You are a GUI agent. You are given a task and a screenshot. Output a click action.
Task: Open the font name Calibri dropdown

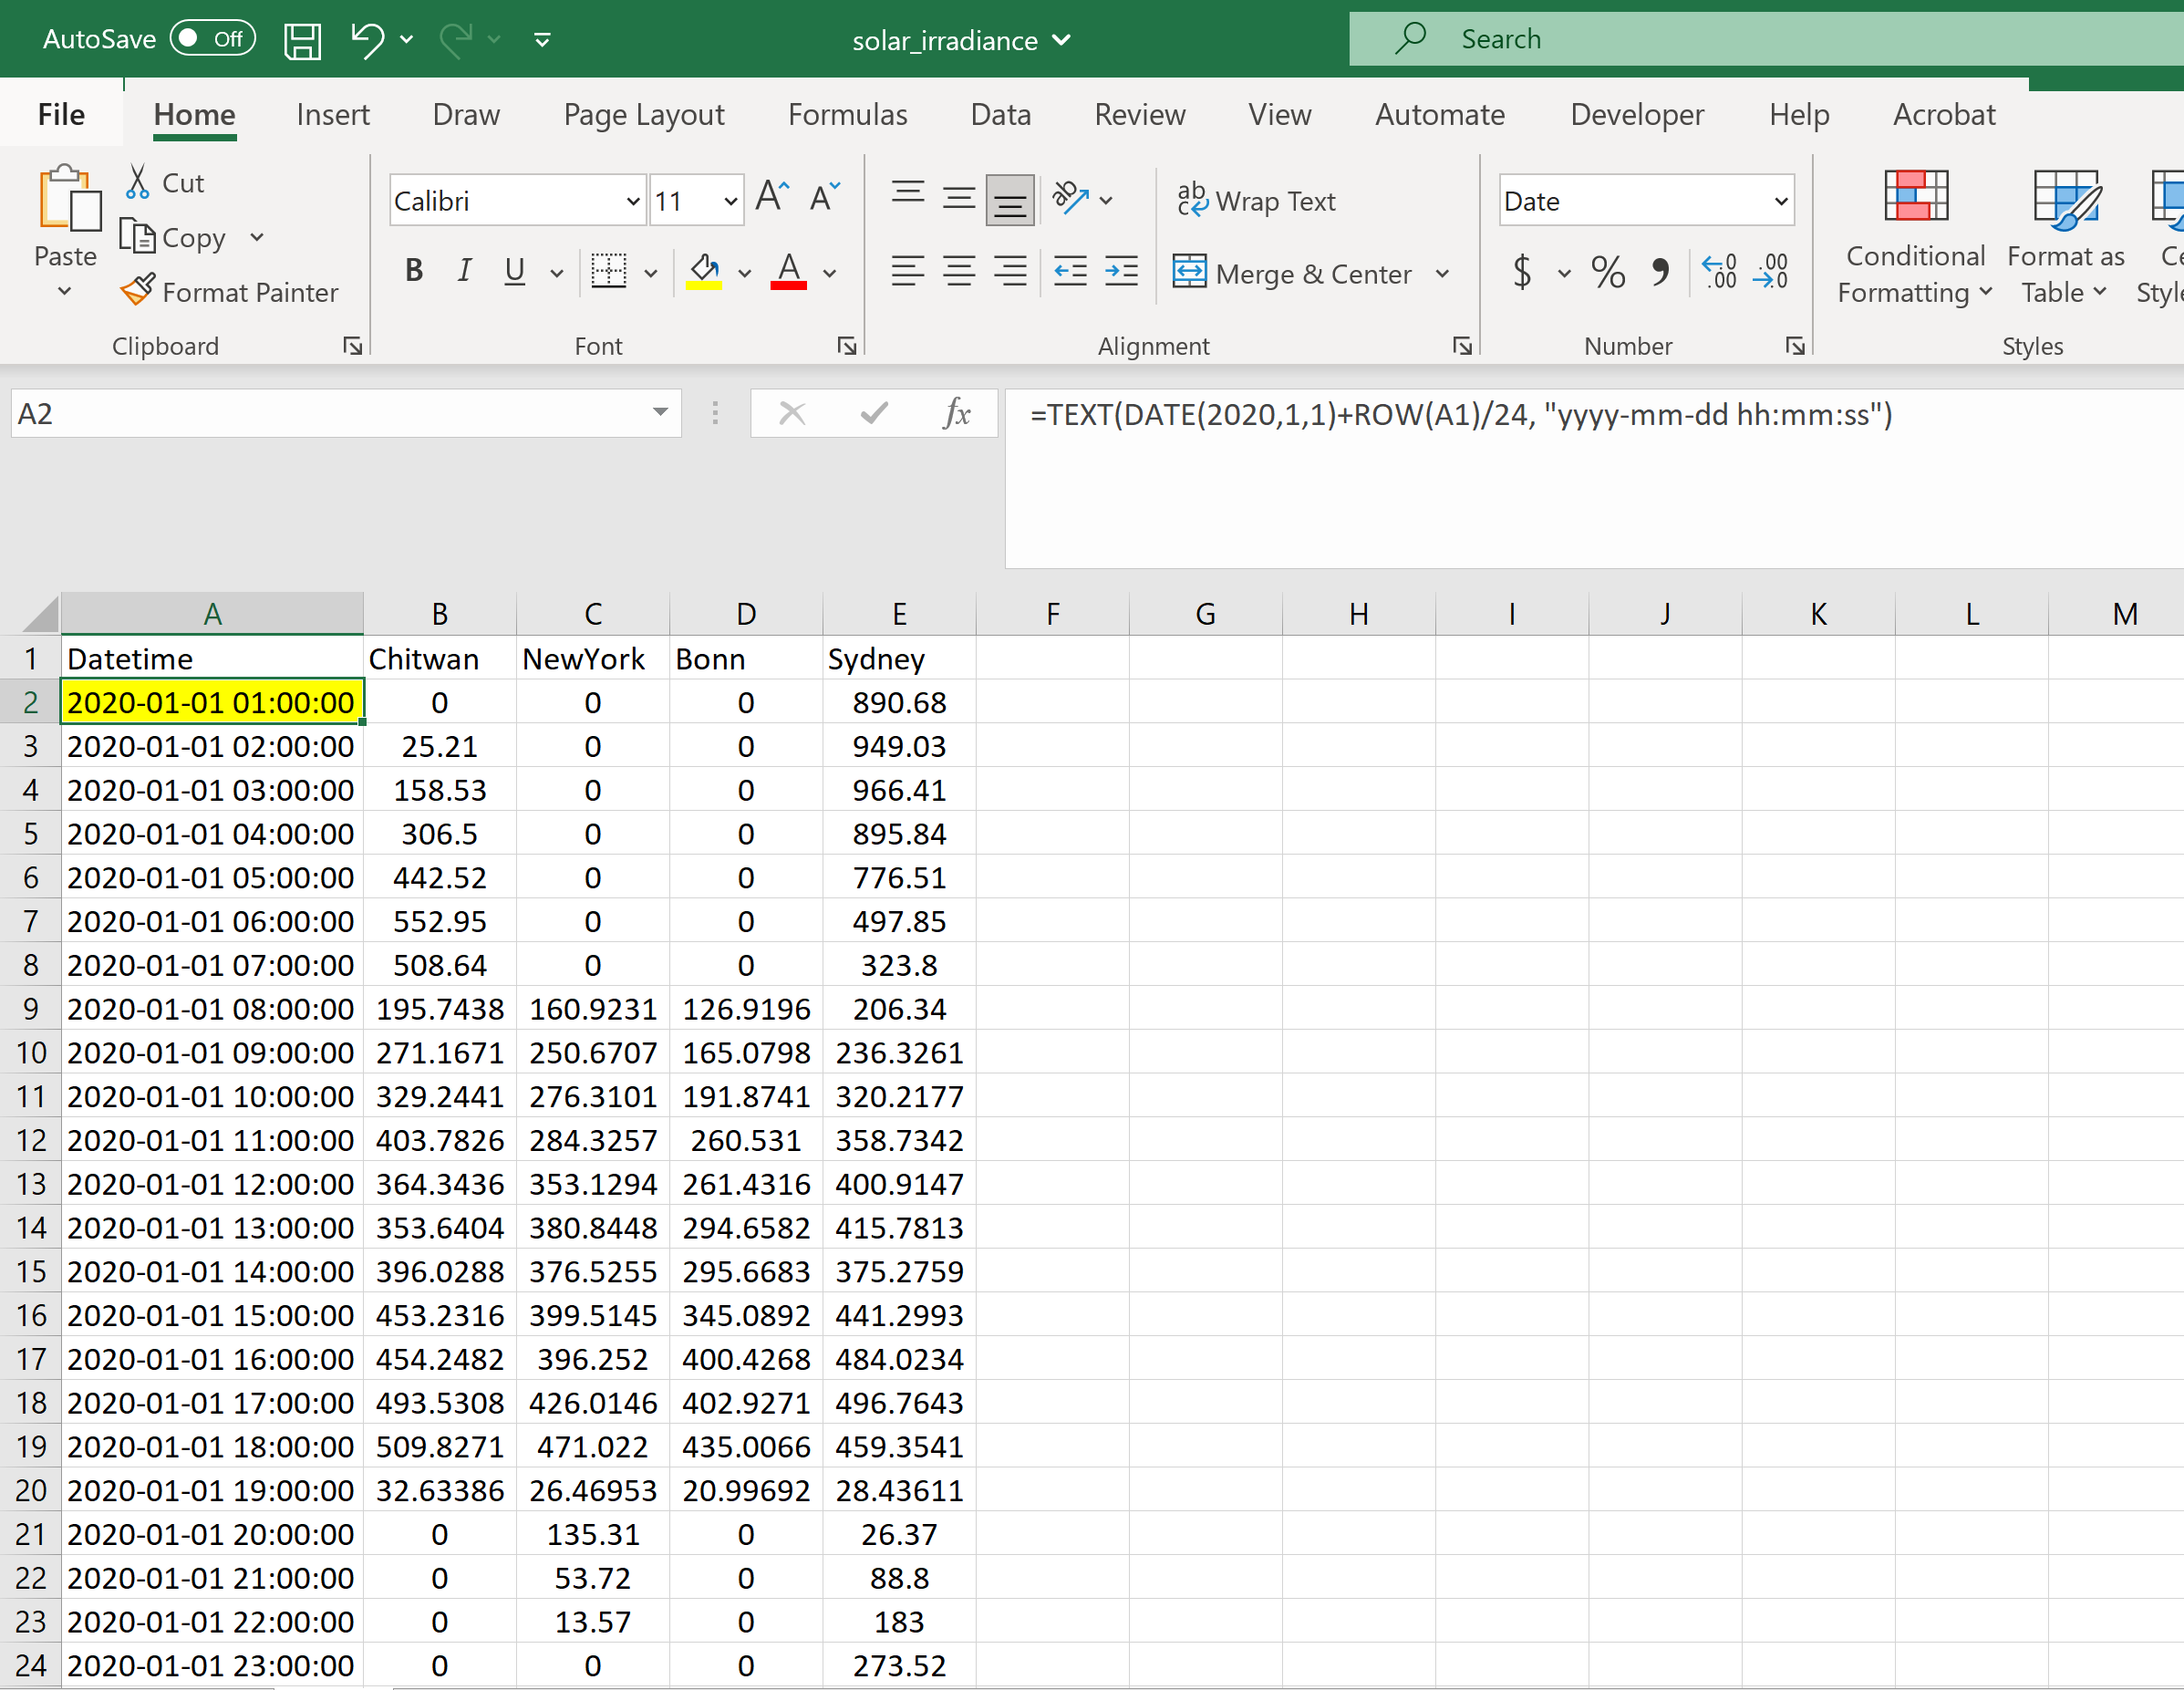pos(632,201)
